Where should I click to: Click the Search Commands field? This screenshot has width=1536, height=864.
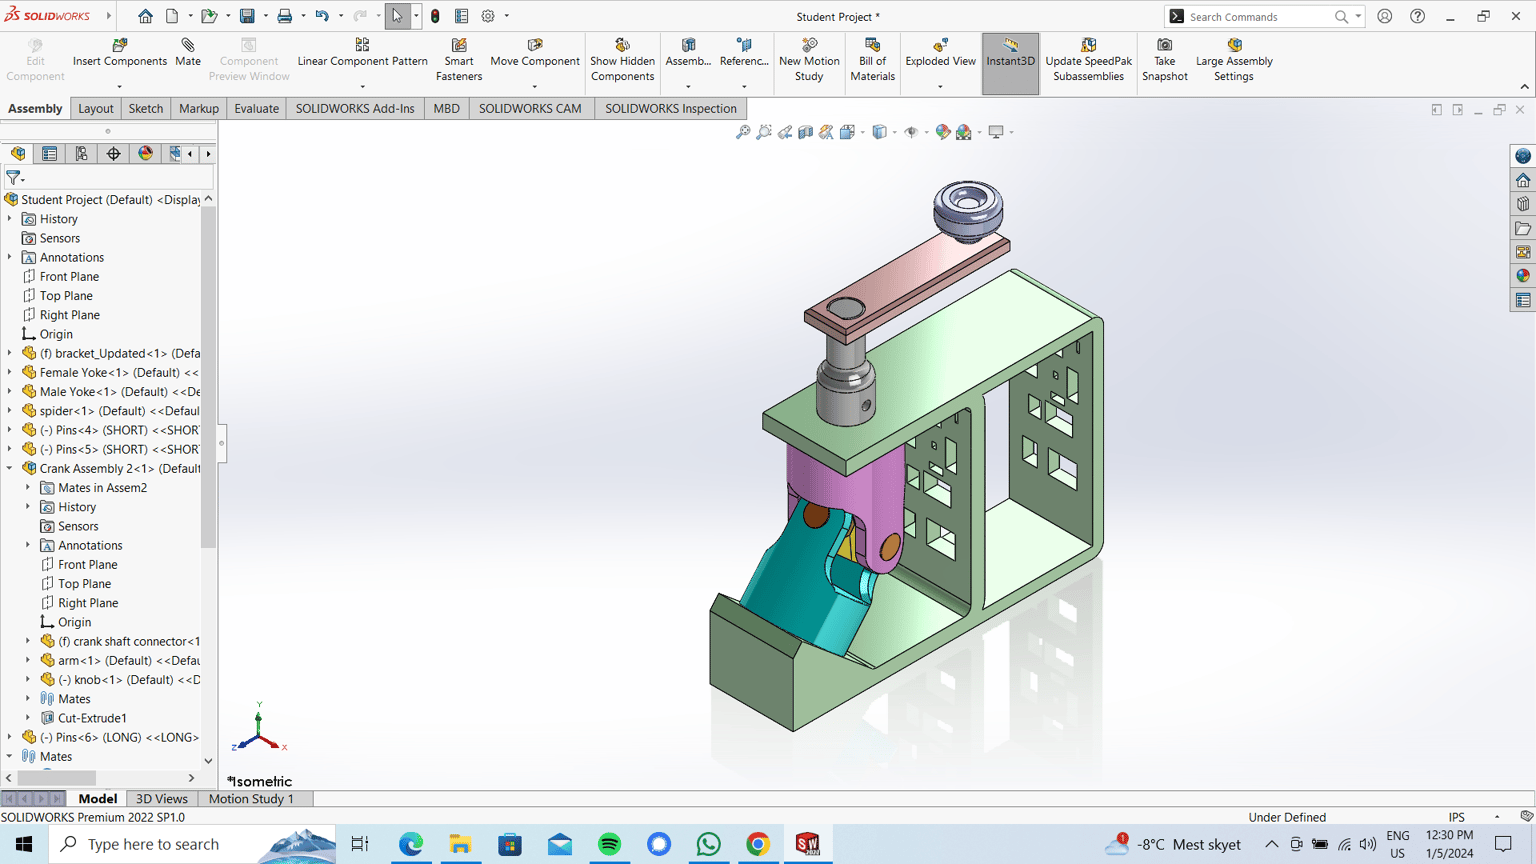[1260, 17]
